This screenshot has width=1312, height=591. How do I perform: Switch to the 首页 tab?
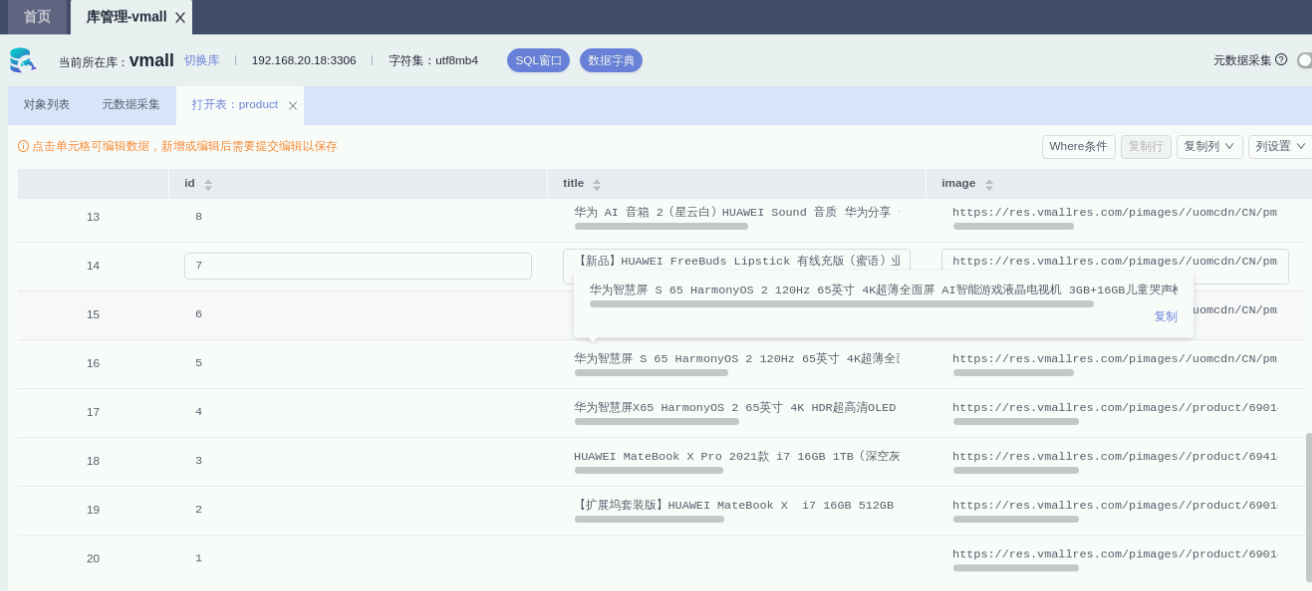(x=37, y=17)
